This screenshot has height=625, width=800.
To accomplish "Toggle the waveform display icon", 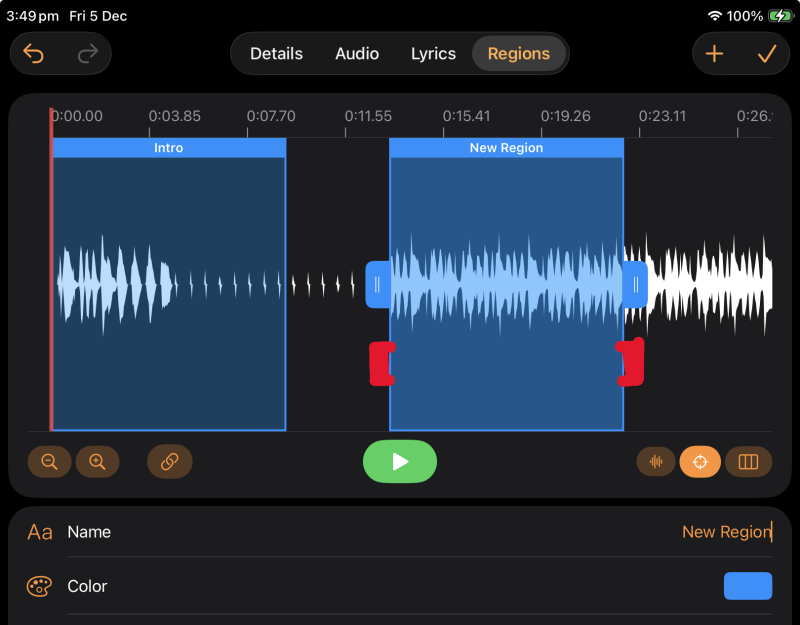I will point(656,462).
